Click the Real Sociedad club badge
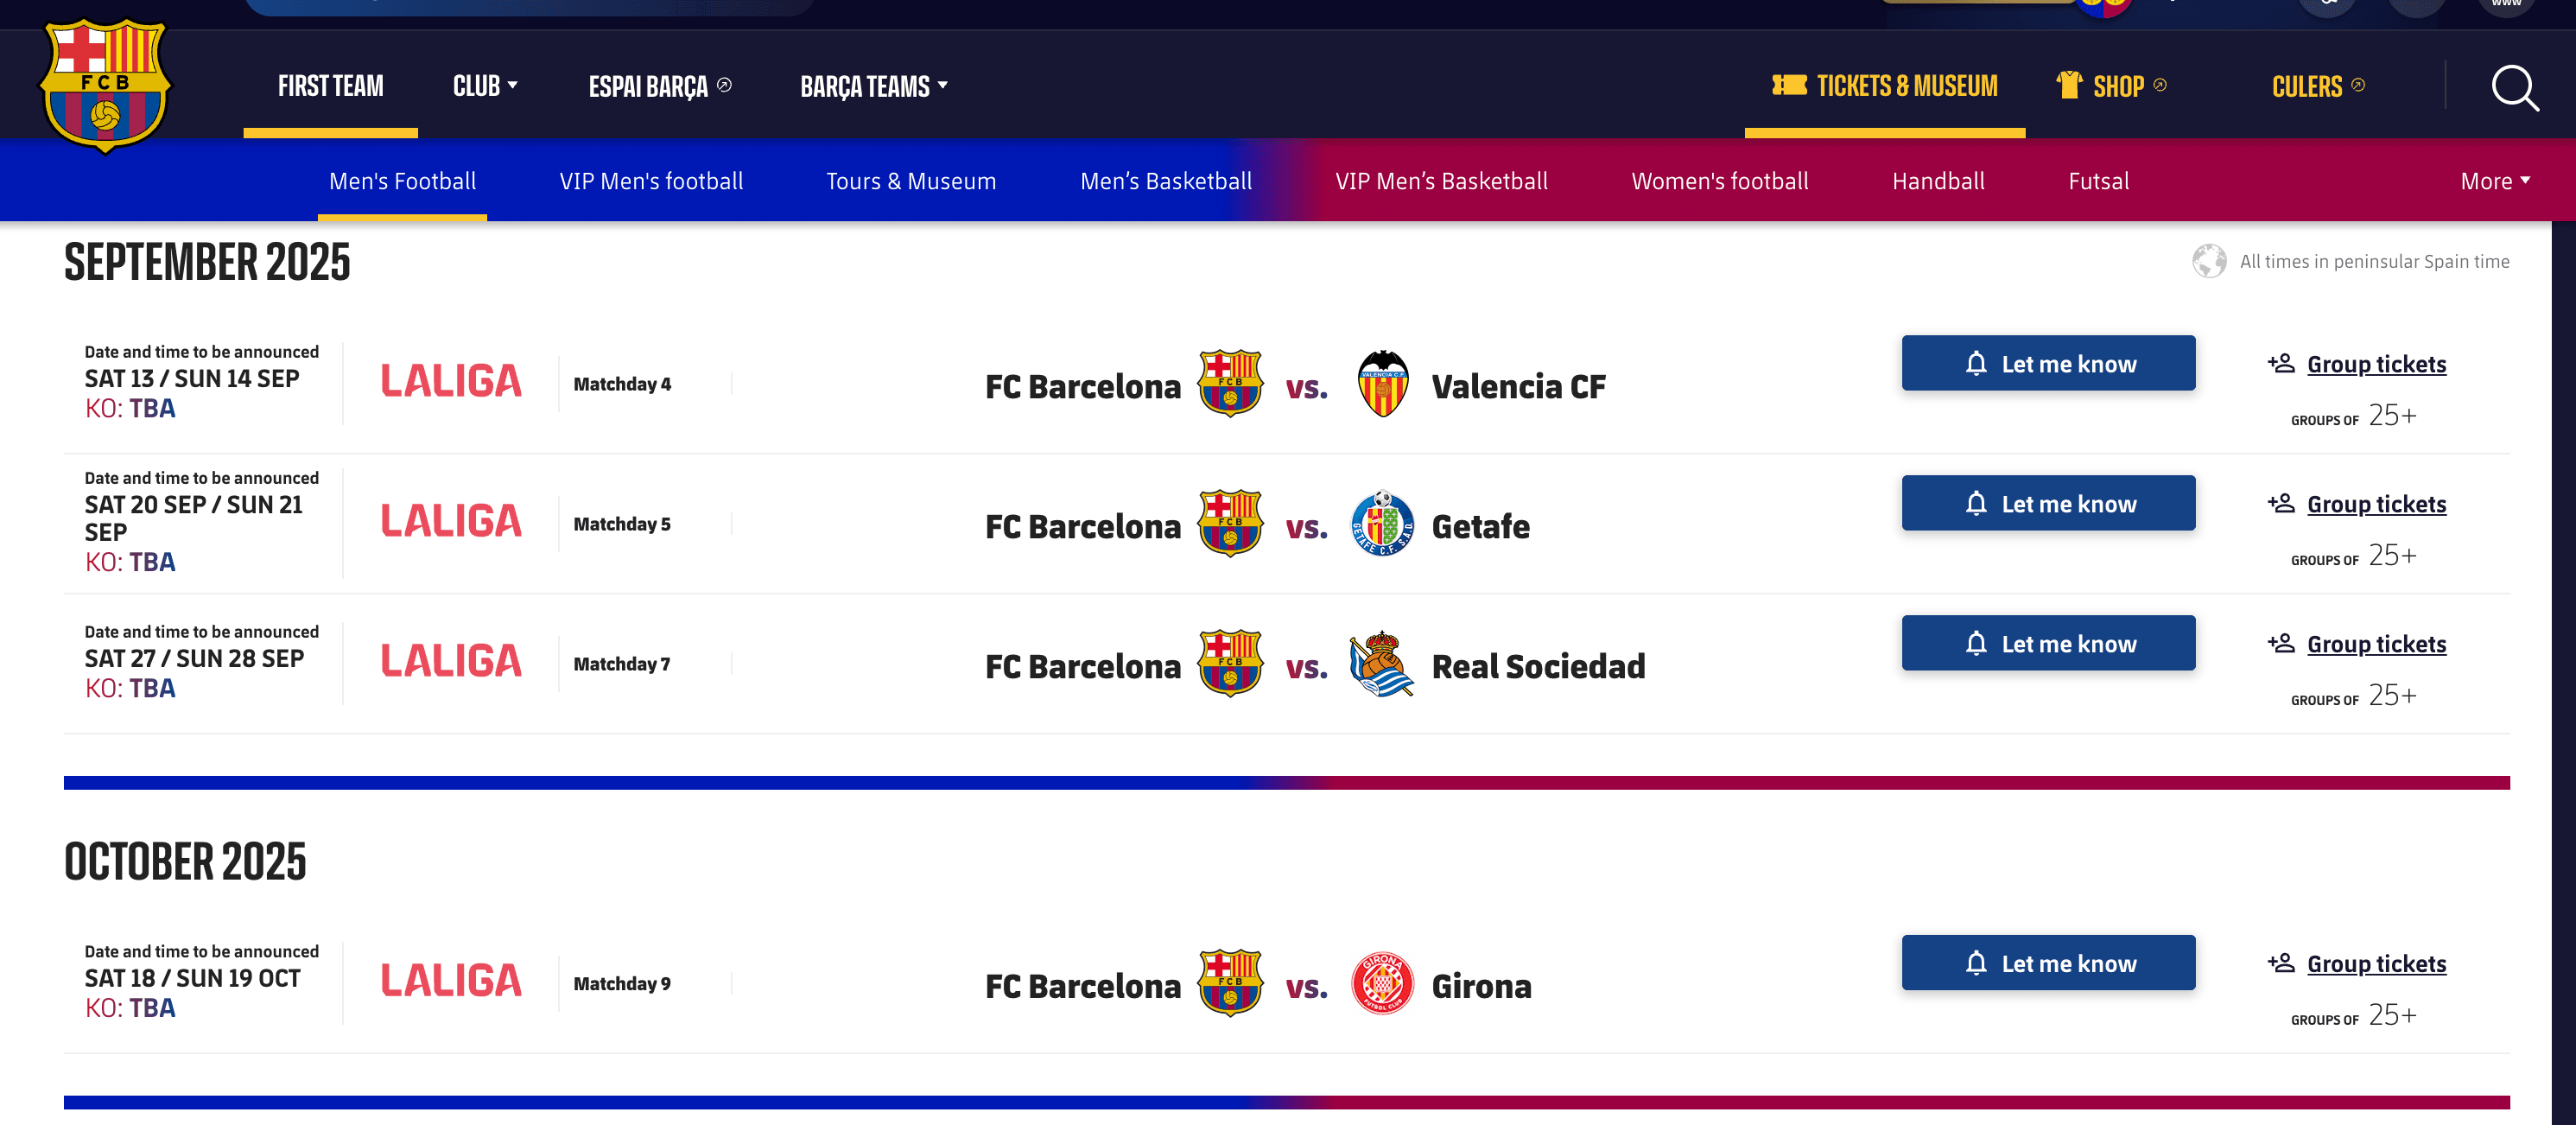The height and width of the screenshot is (1125, 2576). point(1383,664)
